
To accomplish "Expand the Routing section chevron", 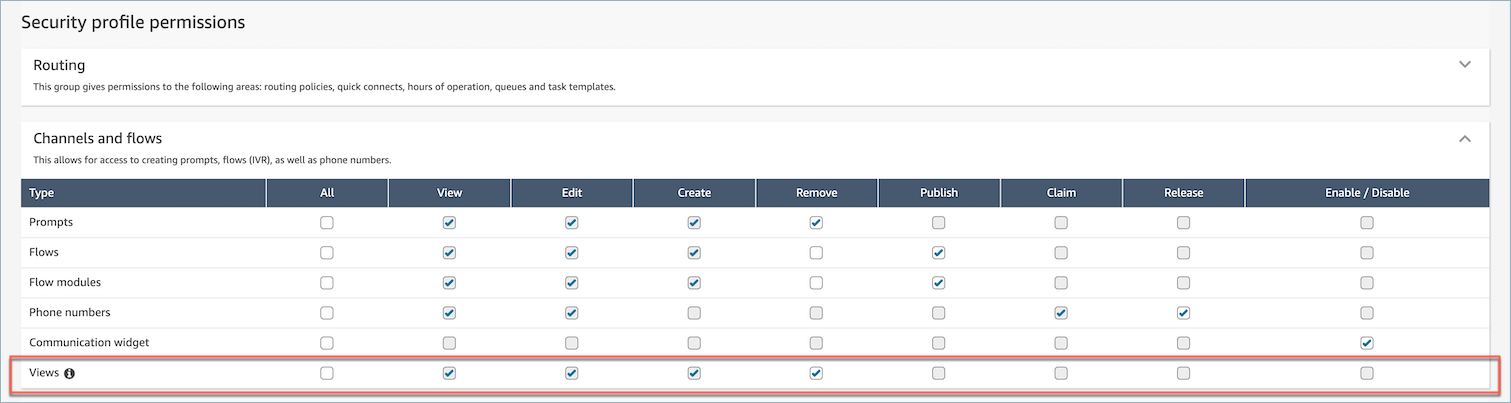I will click(x=1465, y=64).
